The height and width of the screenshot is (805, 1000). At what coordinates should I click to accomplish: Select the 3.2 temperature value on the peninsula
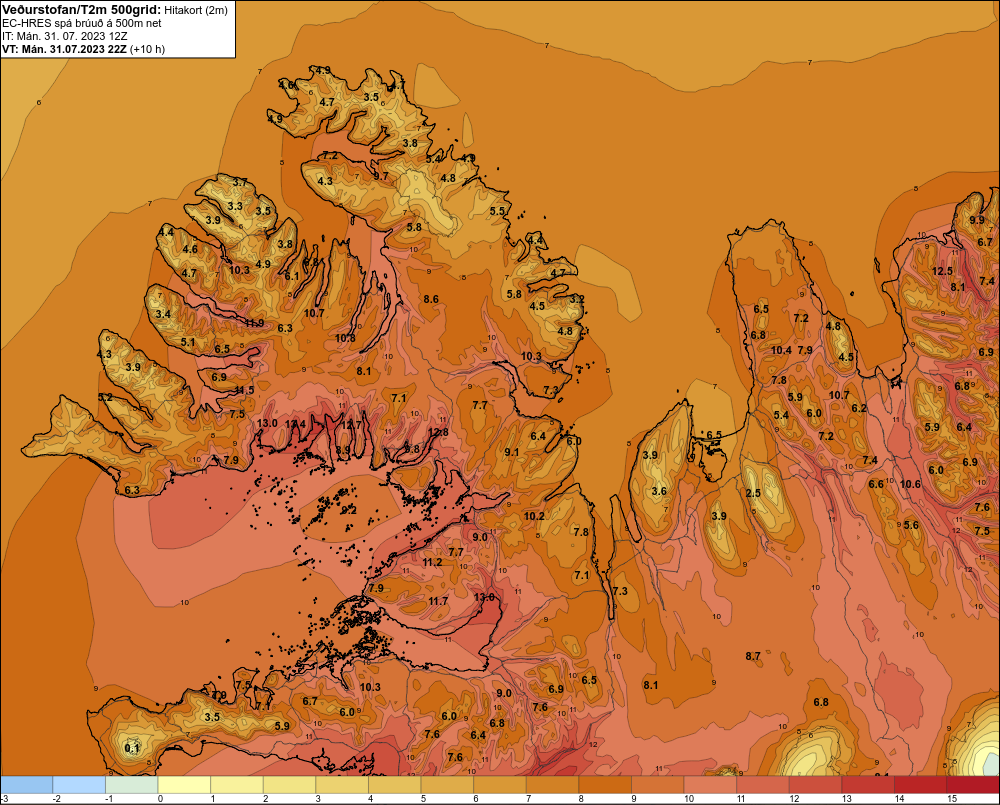coord(577,299)
